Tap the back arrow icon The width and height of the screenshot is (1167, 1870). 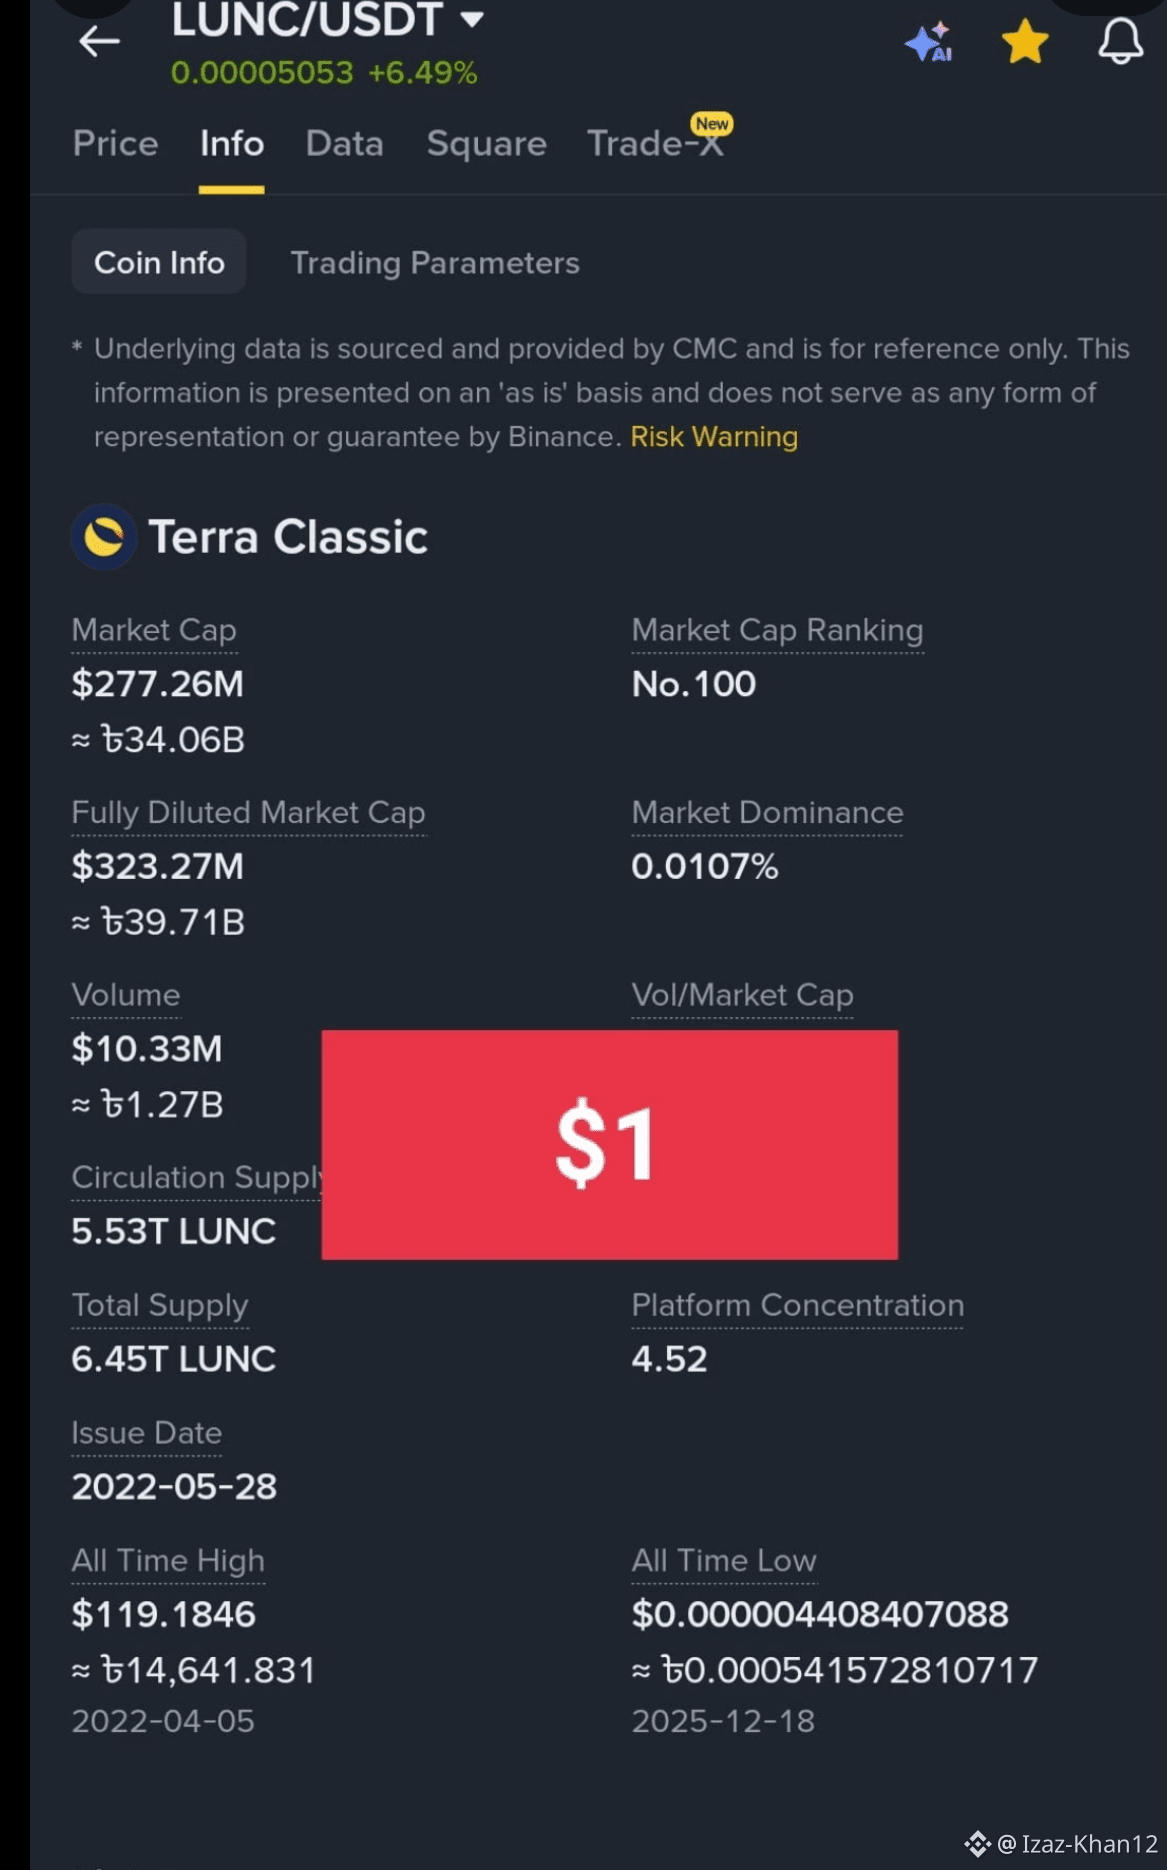coord(99,41)
